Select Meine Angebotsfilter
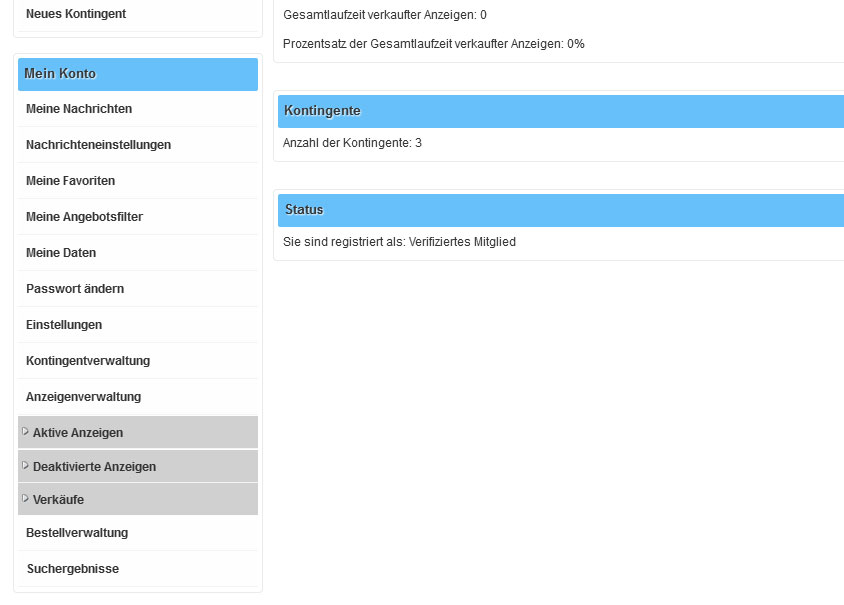This screenshot has width=844, height=605. (x=138, y=217)
